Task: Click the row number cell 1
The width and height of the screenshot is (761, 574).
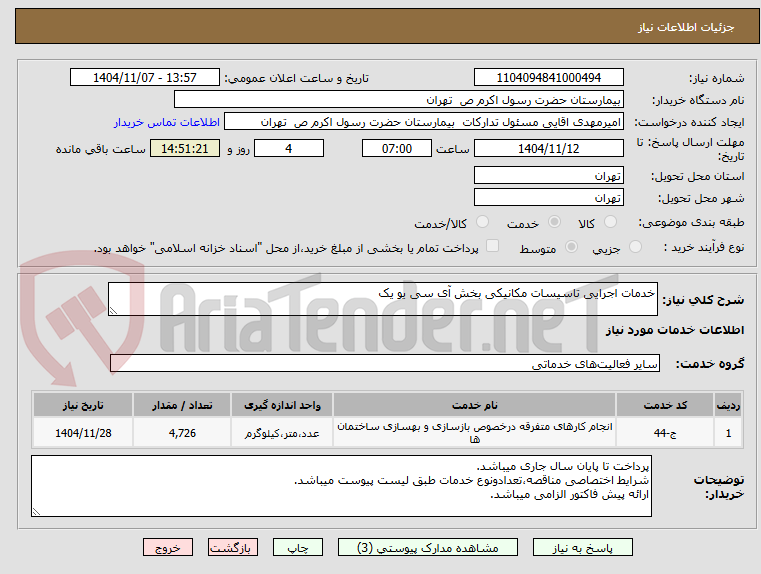Action: click(728, 432)
